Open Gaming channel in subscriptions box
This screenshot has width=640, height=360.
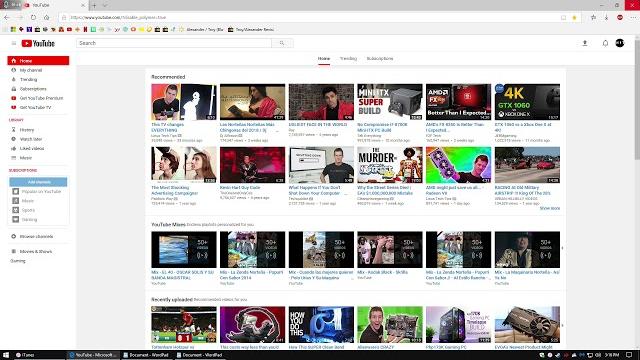(x=29, y=220)
